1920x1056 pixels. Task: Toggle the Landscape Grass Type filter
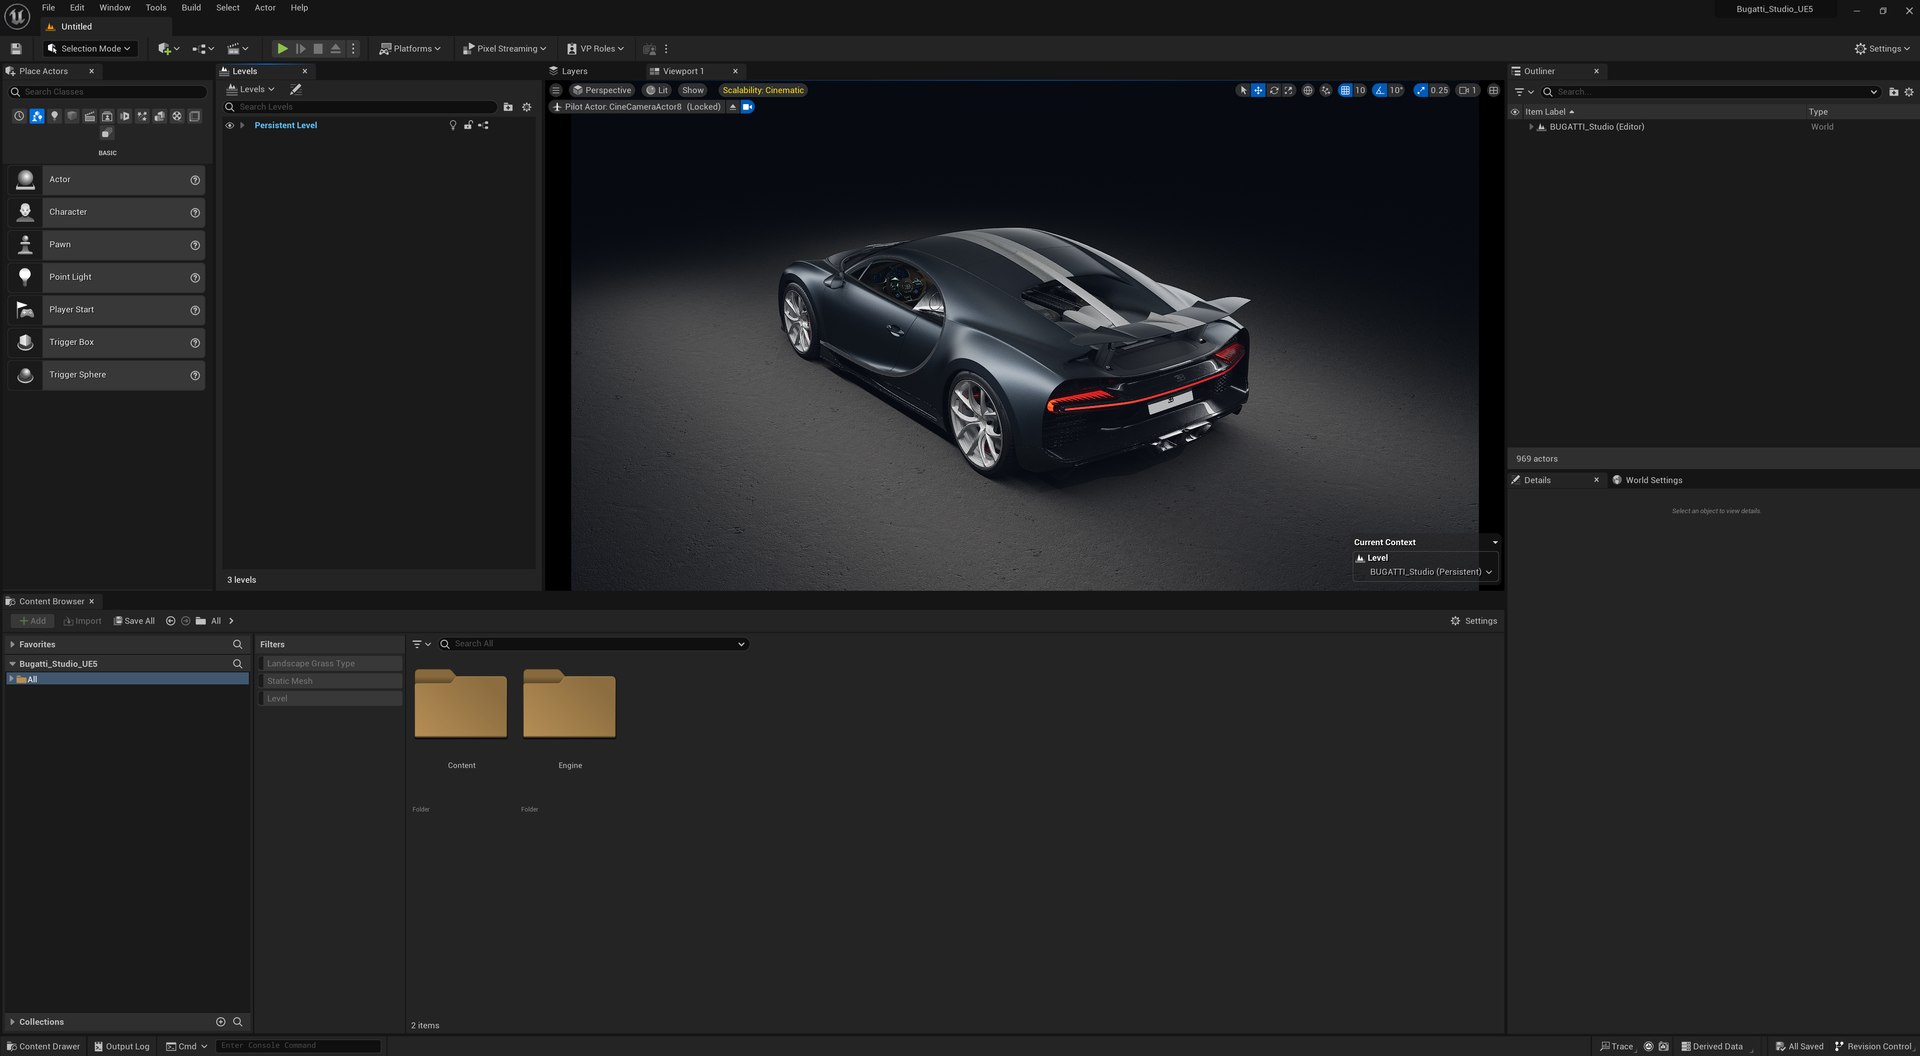pyautogui.click(x=331, y=664)
